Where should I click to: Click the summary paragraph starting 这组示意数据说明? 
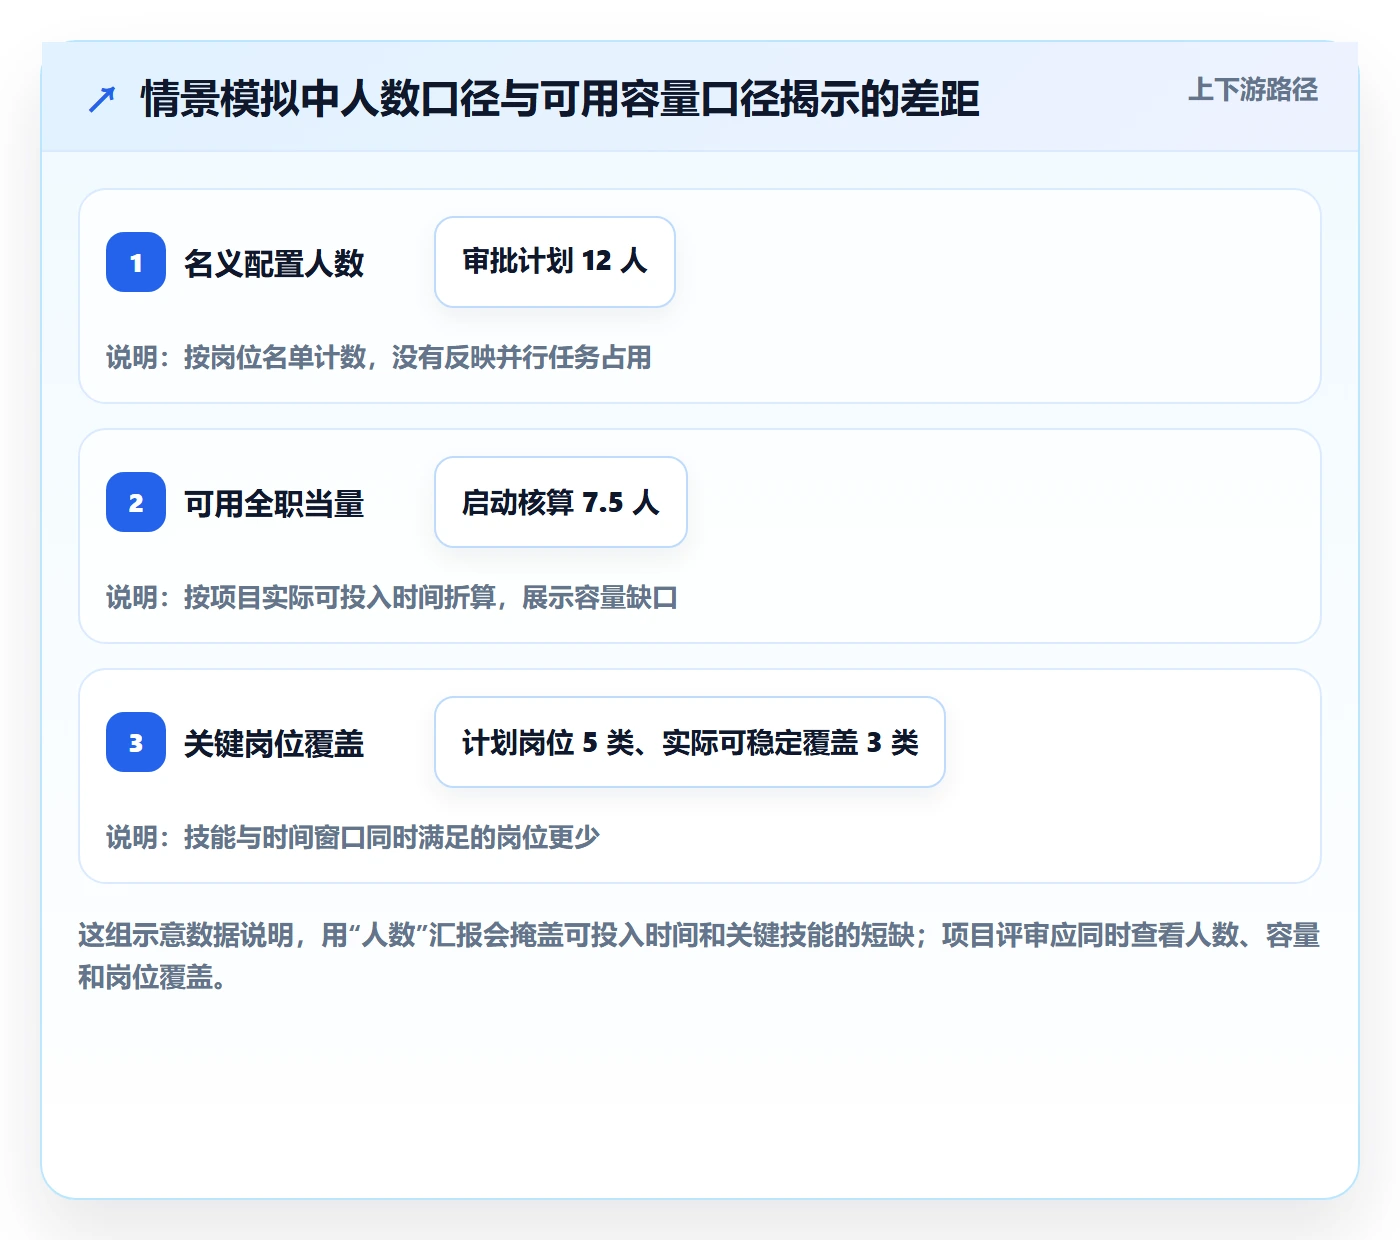pyautogui.click(x=700, y=956)
